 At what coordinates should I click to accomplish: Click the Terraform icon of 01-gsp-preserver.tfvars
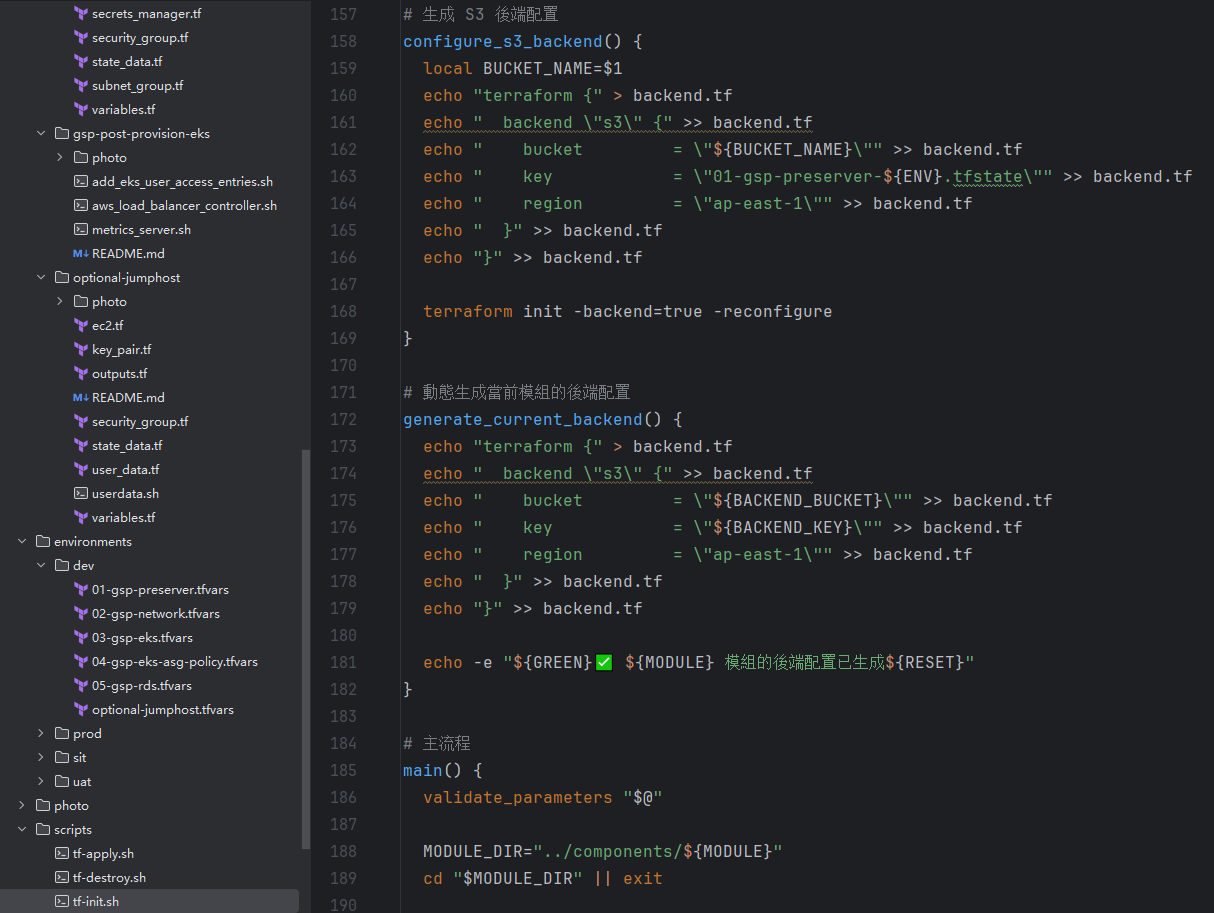(81, 590)
